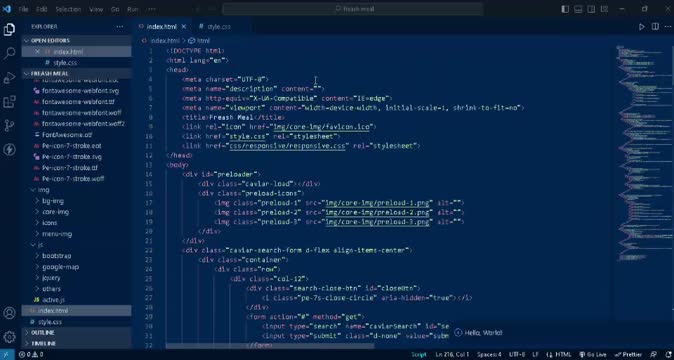Click Prettier in the status bar

(x=628, y=355)
